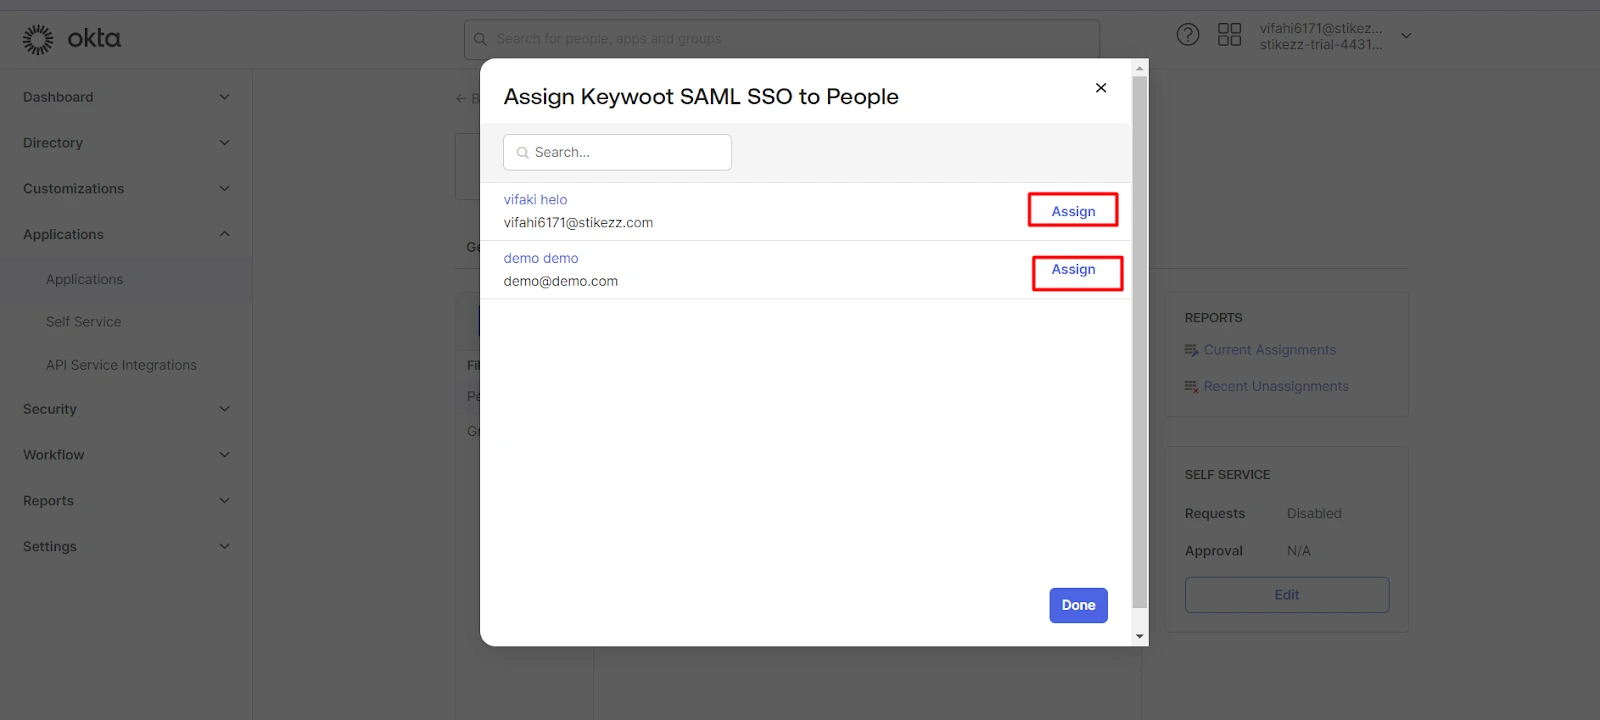This screenshot has width=1600, height=720.
Task: Open the apps grid icon
Action: pos(1229,35)
